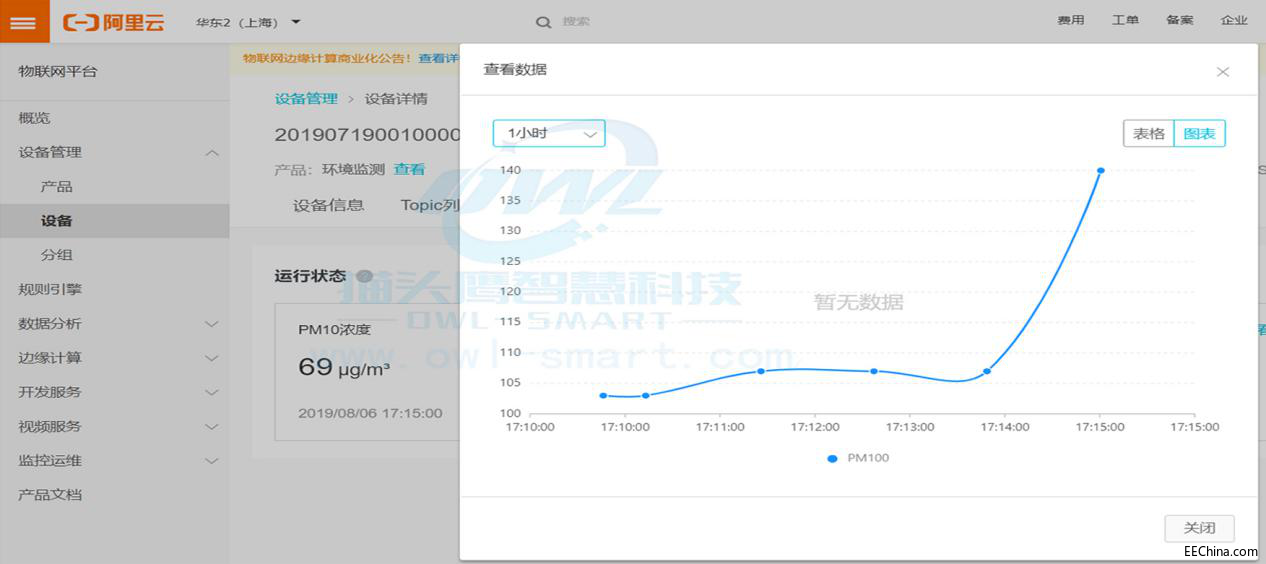Open the hamburger menu icon
1266x564 pixels.
click(x=24, y=22)
